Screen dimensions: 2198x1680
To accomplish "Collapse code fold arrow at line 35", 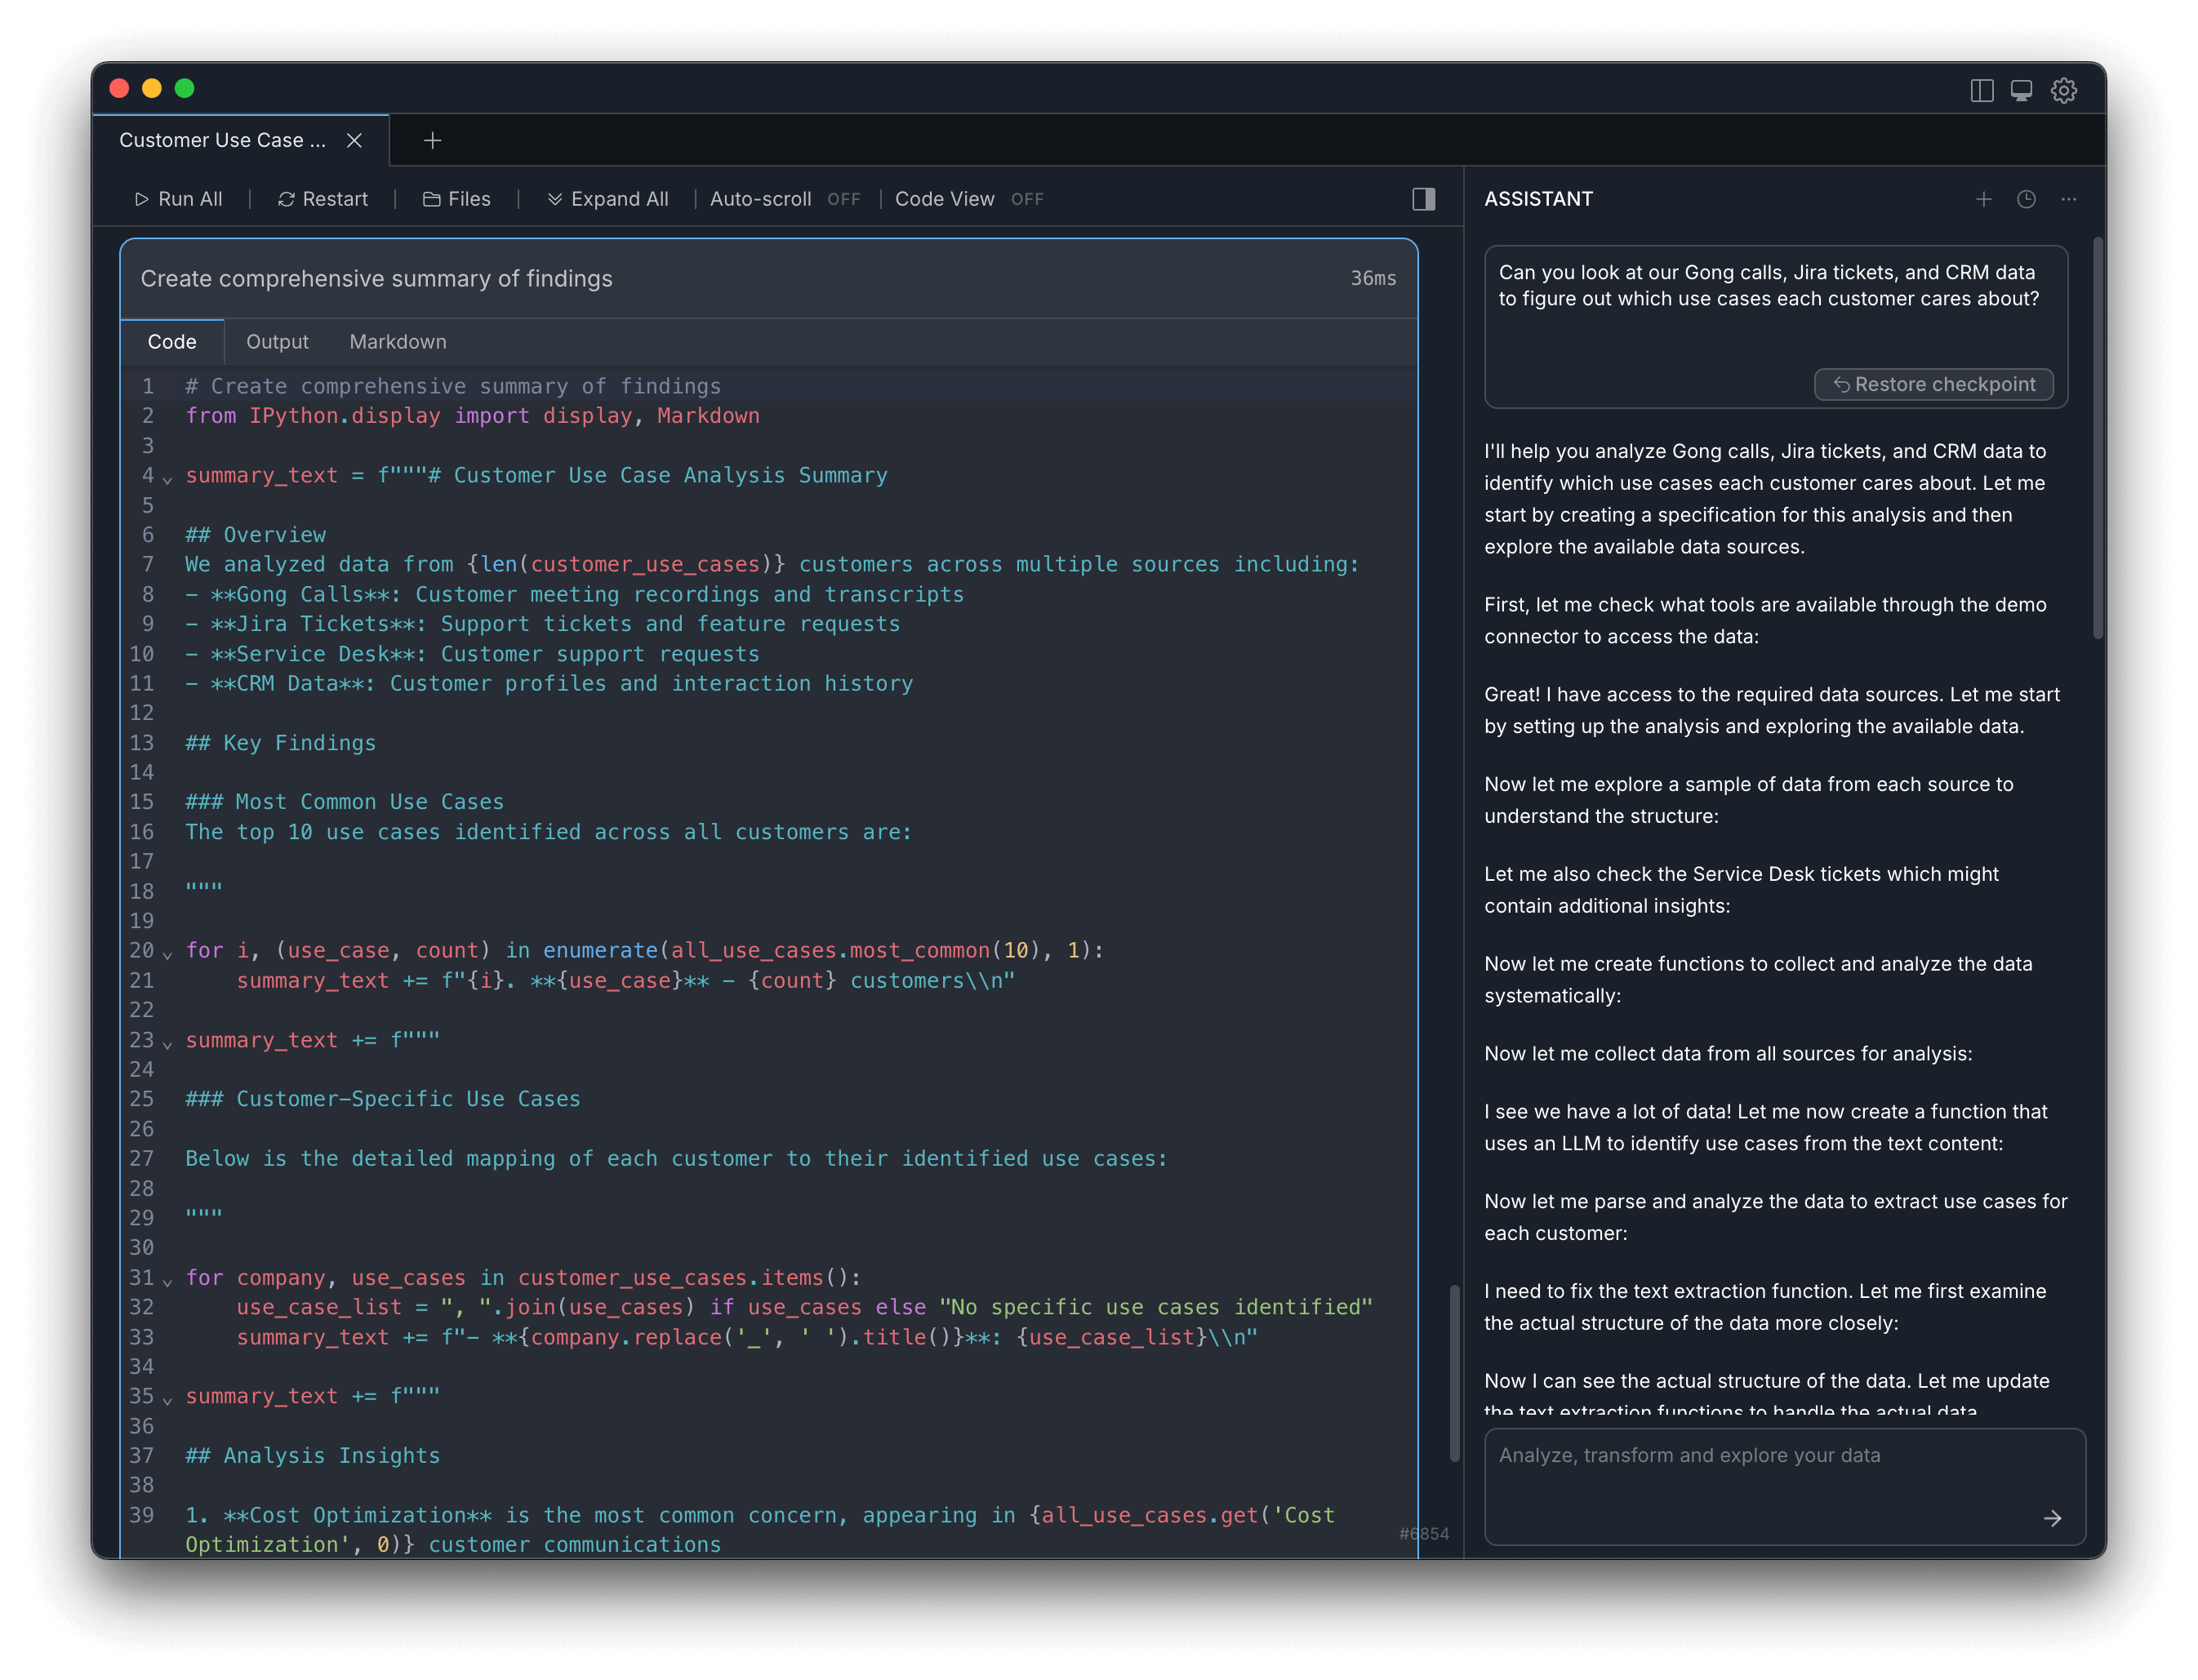I will (168, 1400).
